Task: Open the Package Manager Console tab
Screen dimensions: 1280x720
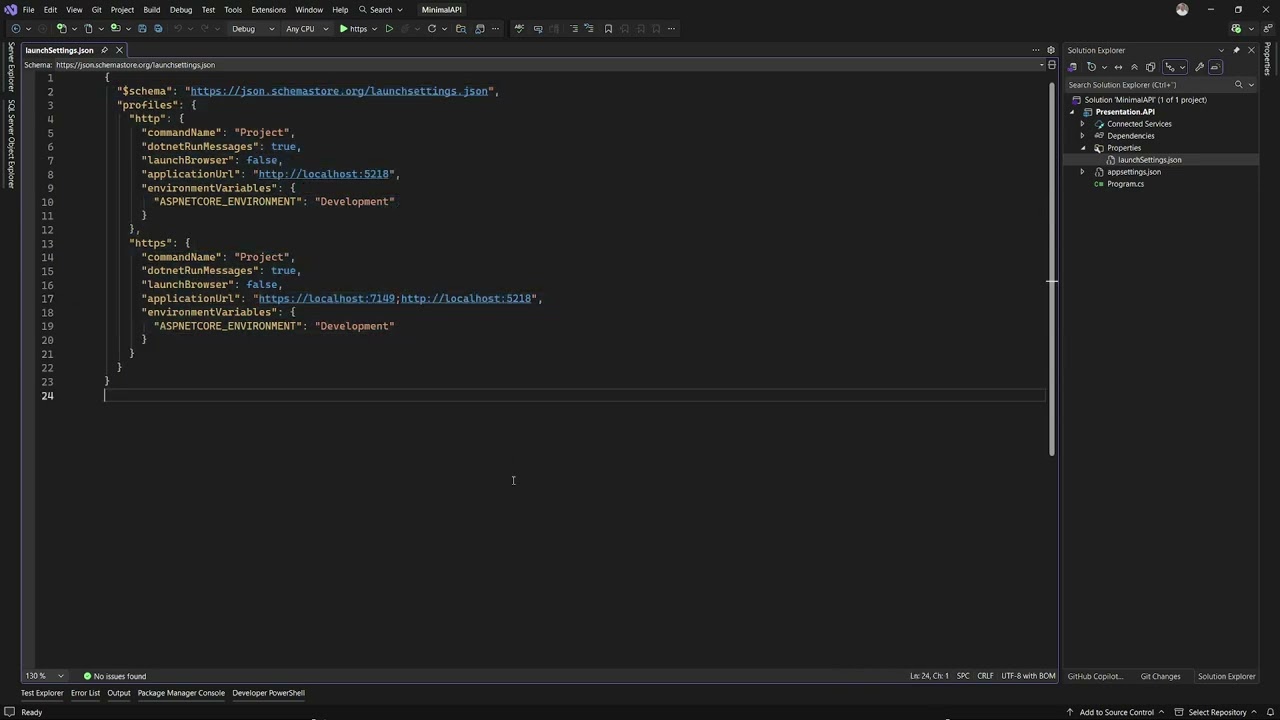Action: [x=181, y=693]
